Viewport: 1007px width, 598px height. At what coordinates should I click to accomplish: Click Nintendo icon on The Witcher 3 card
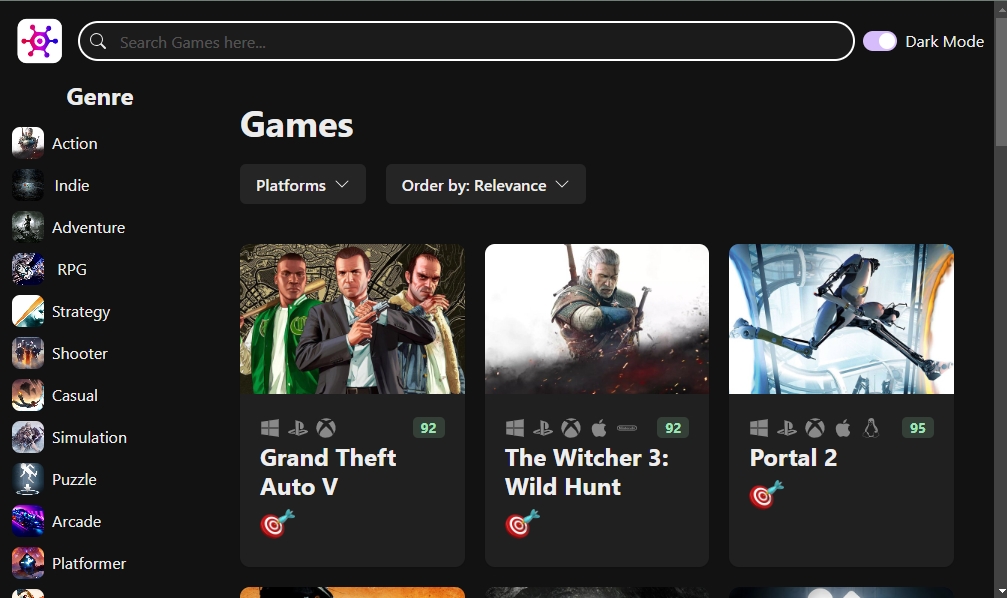(x=627, y=428)
